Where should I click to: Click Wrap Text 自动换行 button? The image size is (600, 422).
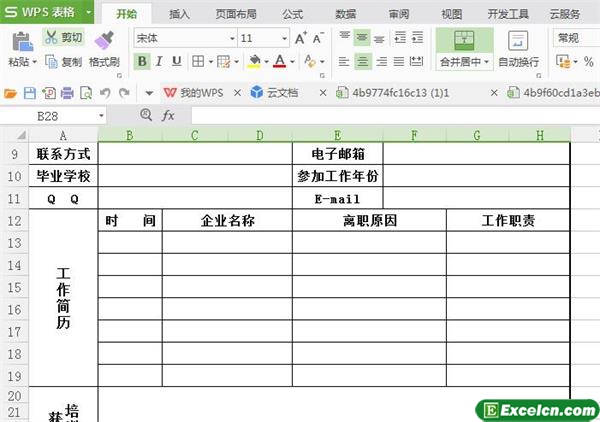coord(518,49)
